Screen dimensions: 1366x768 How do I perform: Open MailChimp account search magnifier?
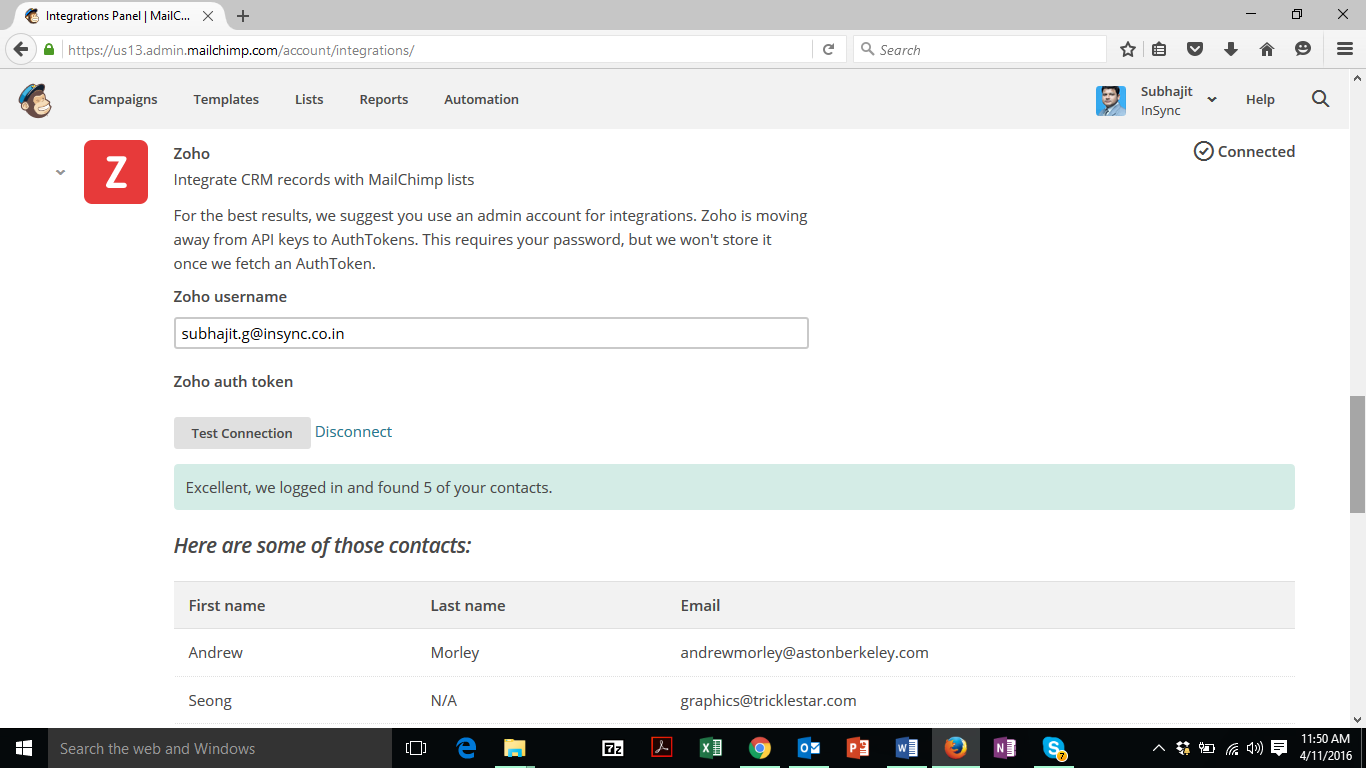click(1320, 99)
